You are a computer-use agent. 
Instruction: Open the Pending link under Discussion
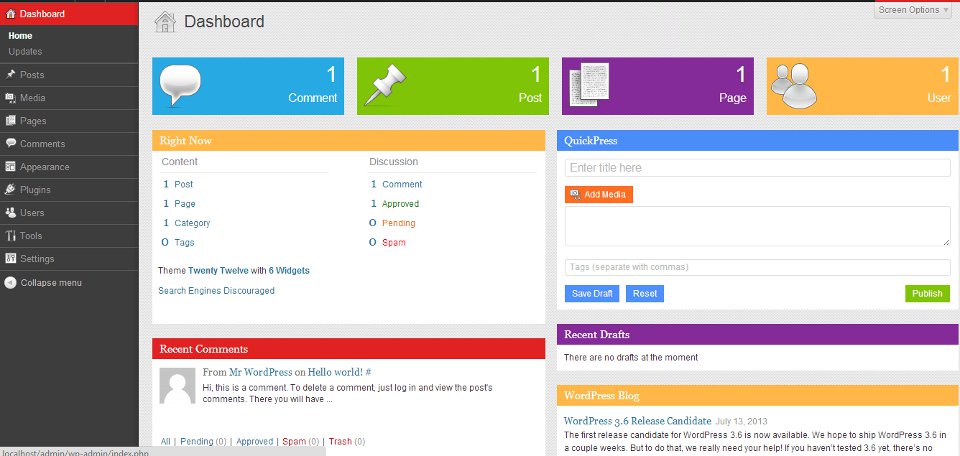(399, 223)
